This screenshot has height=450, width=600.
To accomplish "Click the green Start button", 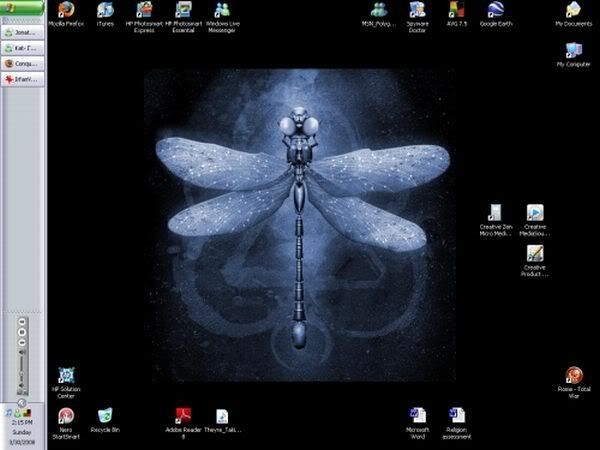I will (x=22, y=8).
